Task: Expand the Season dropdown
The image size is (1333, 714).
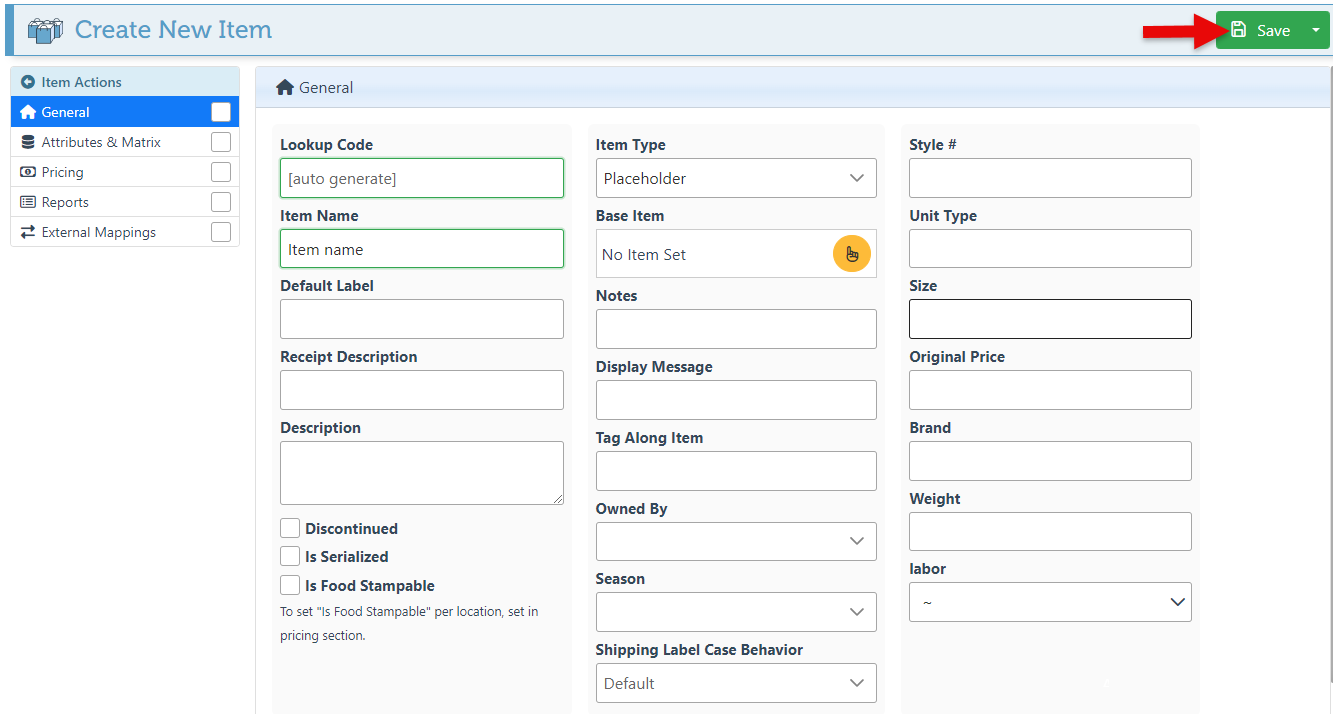Action: 736,612
